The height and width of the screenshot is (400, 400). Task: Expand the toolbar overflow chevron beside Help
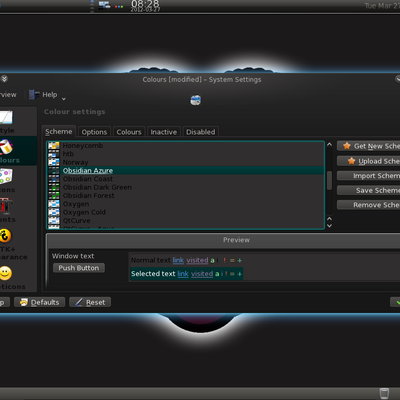[64, 99]
